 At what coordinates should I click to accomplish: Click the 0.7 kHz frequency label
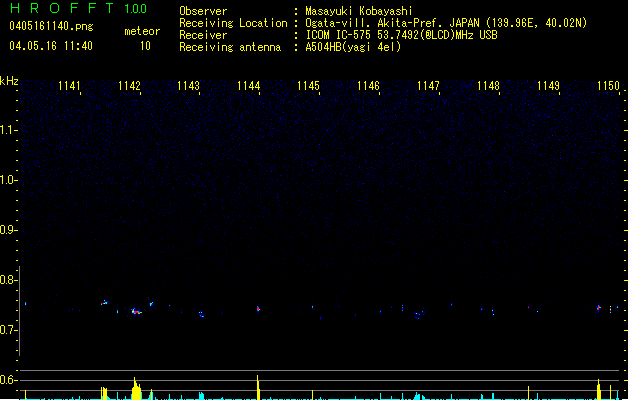point(8,330)
